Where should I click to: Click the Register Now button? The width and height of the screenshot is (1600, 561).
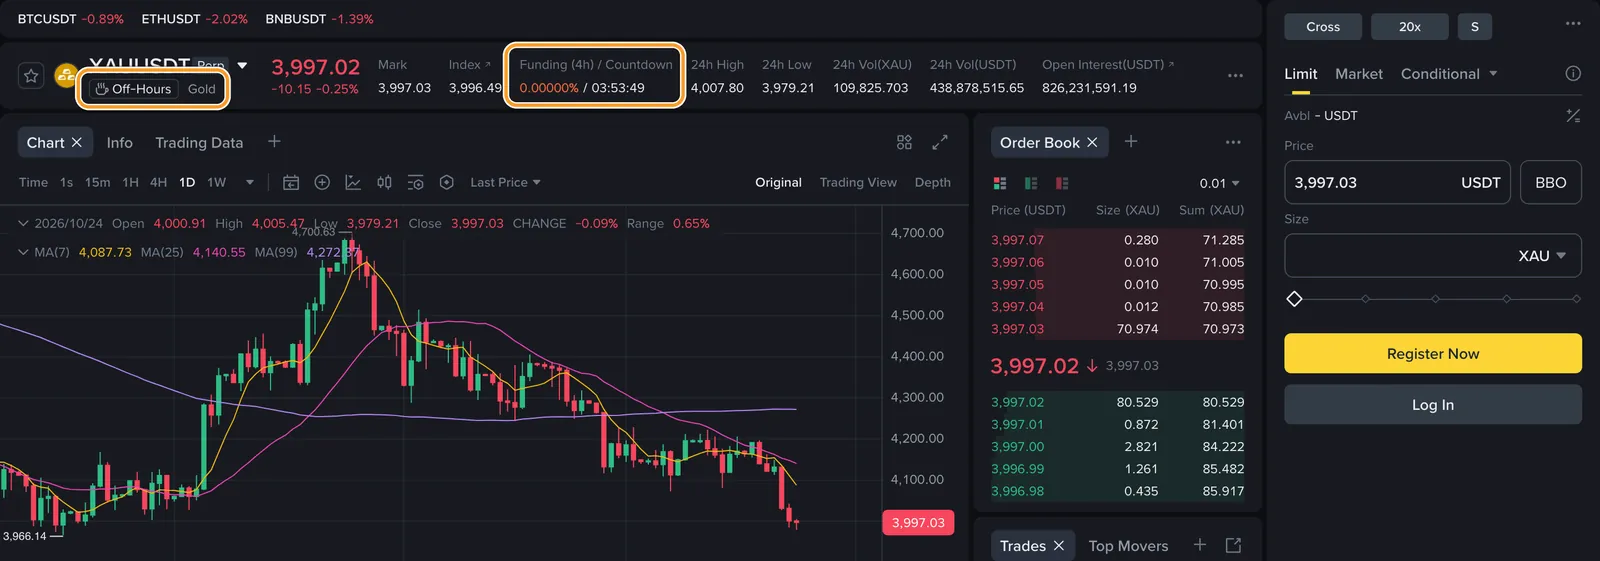click(1433, 353)
